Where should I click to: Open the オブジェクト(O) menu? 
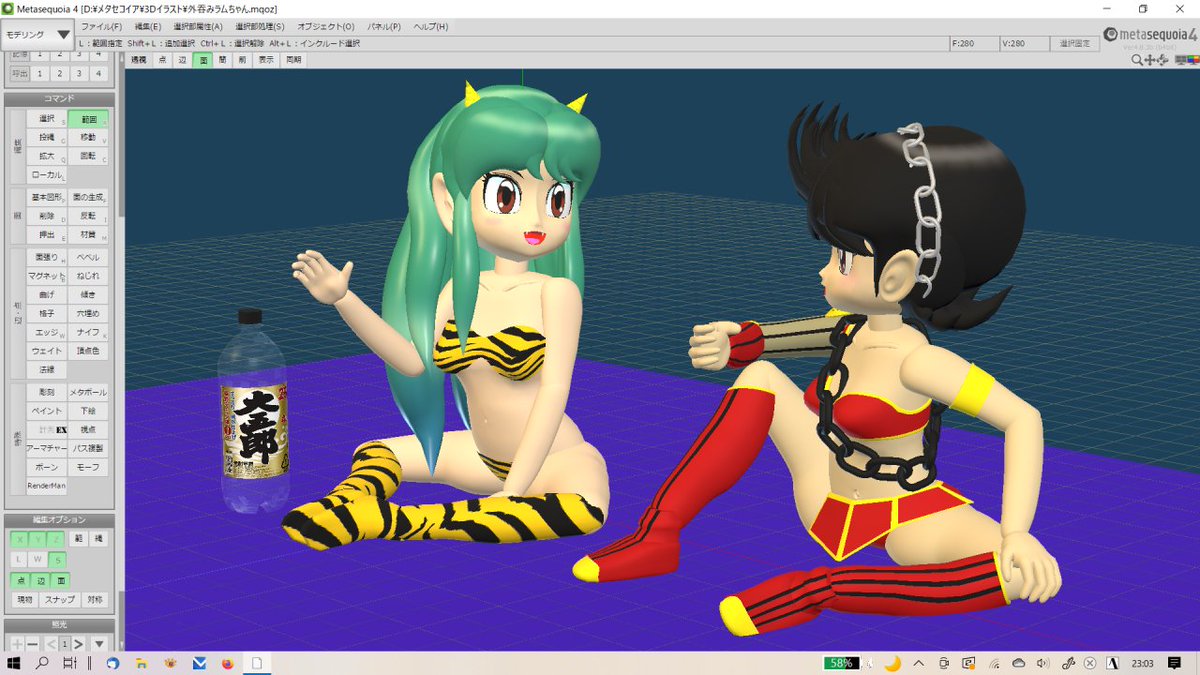tap(326, 26)
